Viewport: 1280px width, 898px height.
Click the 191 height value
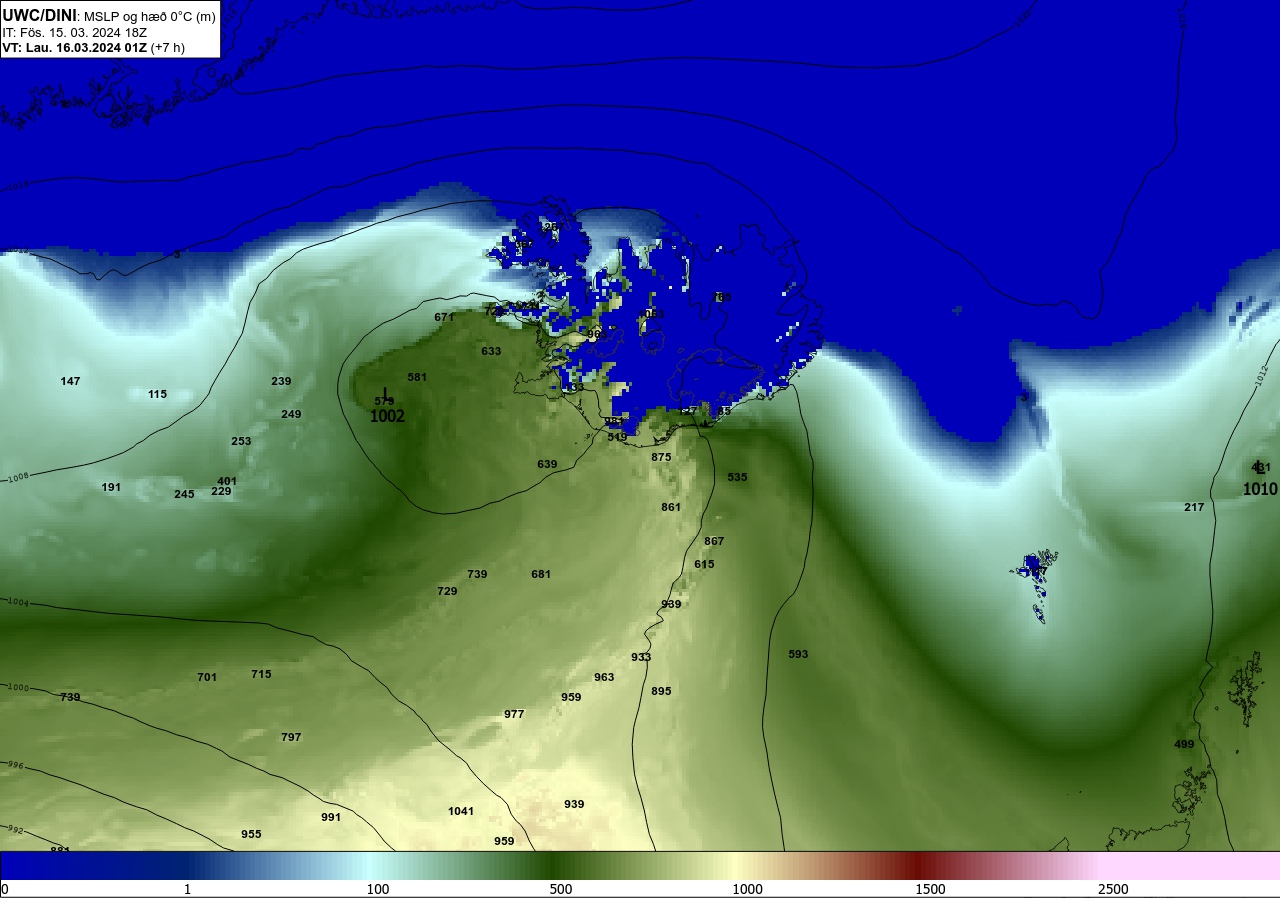pyautogui.click(x=111, y=487)
